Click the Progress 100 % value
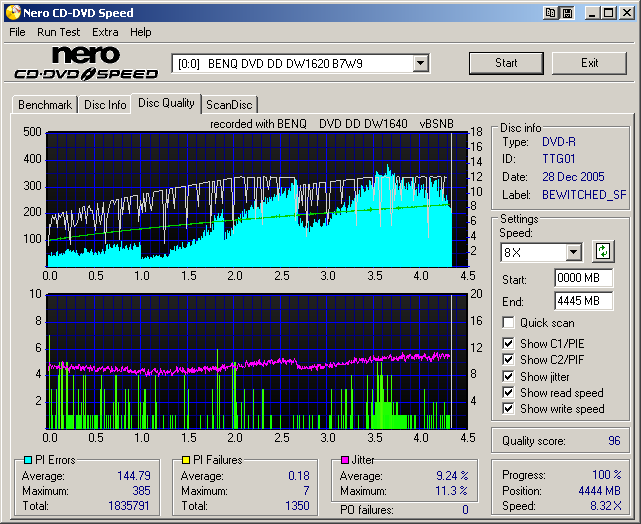The height and width of the screenshot is (524, 641). coord(607,475)
